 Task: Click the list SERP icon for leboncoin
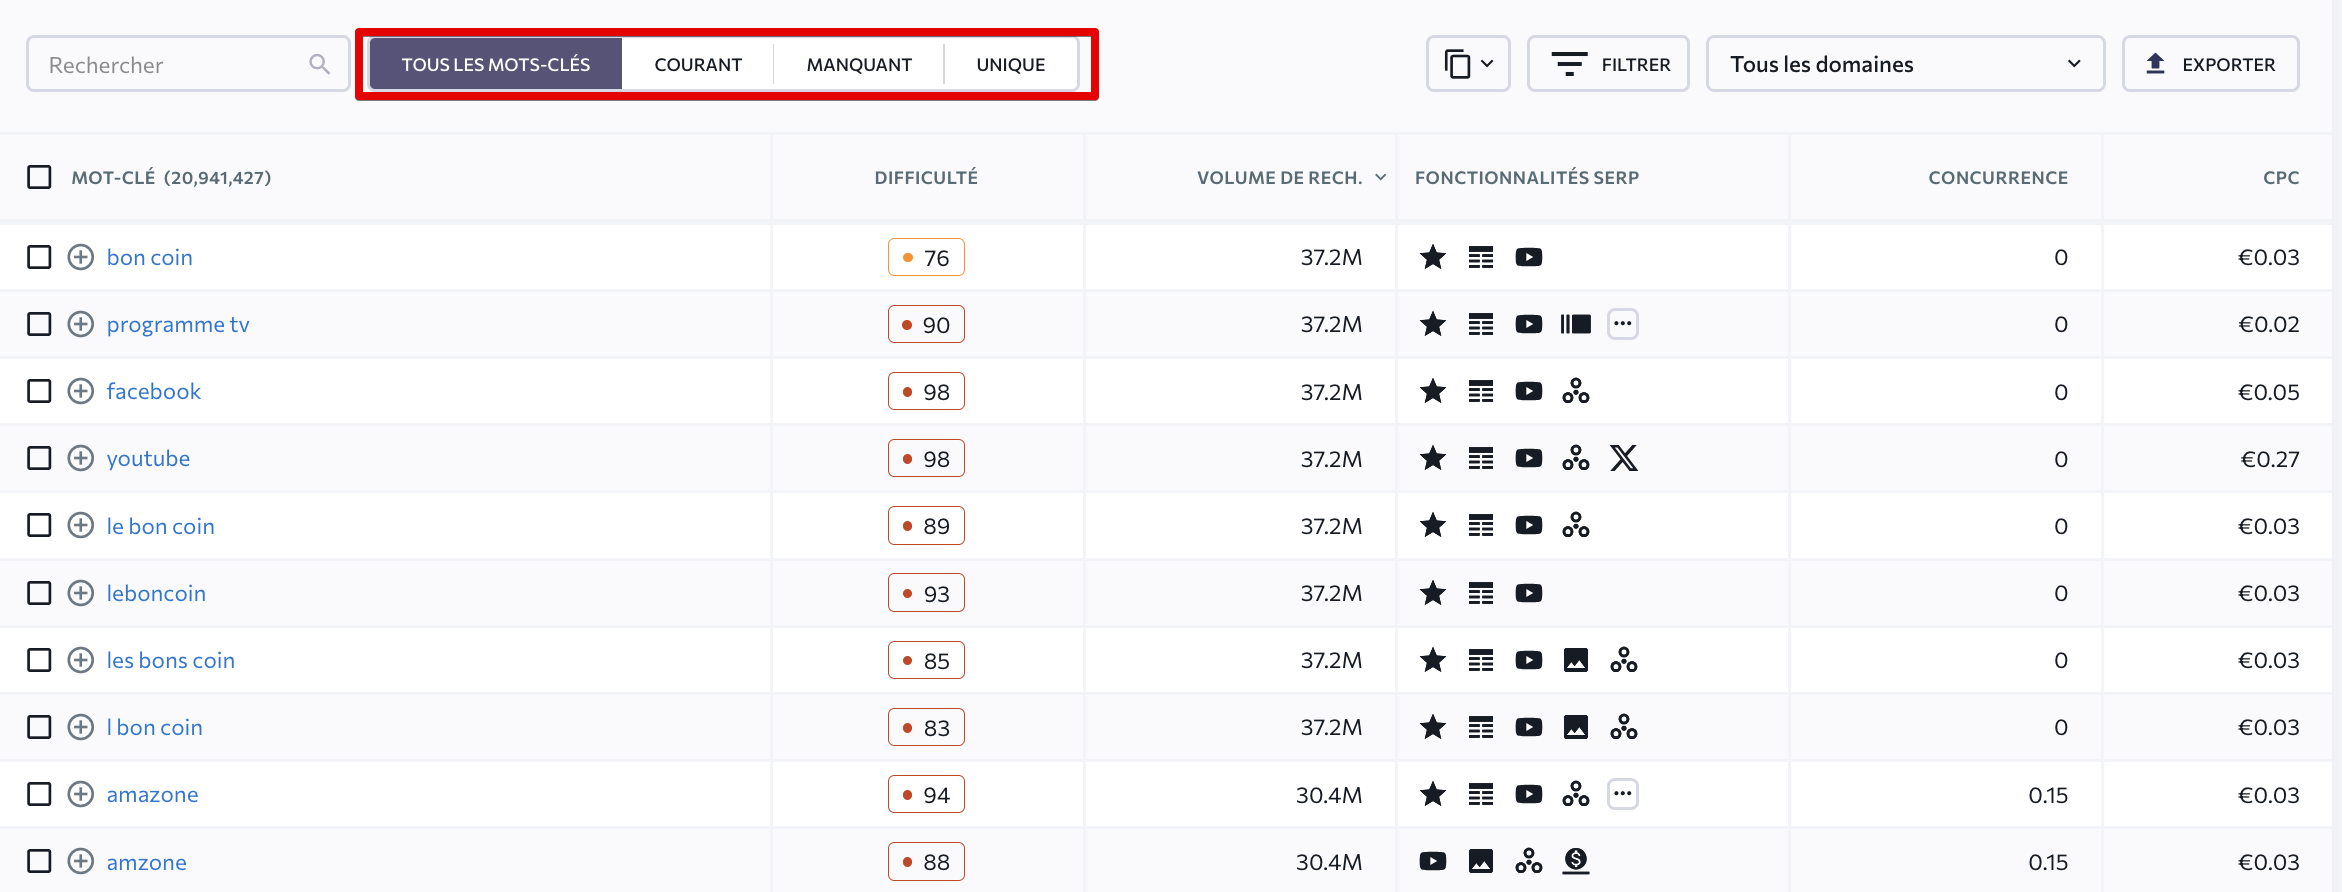pyautogui.click(x=1481, y=593)
